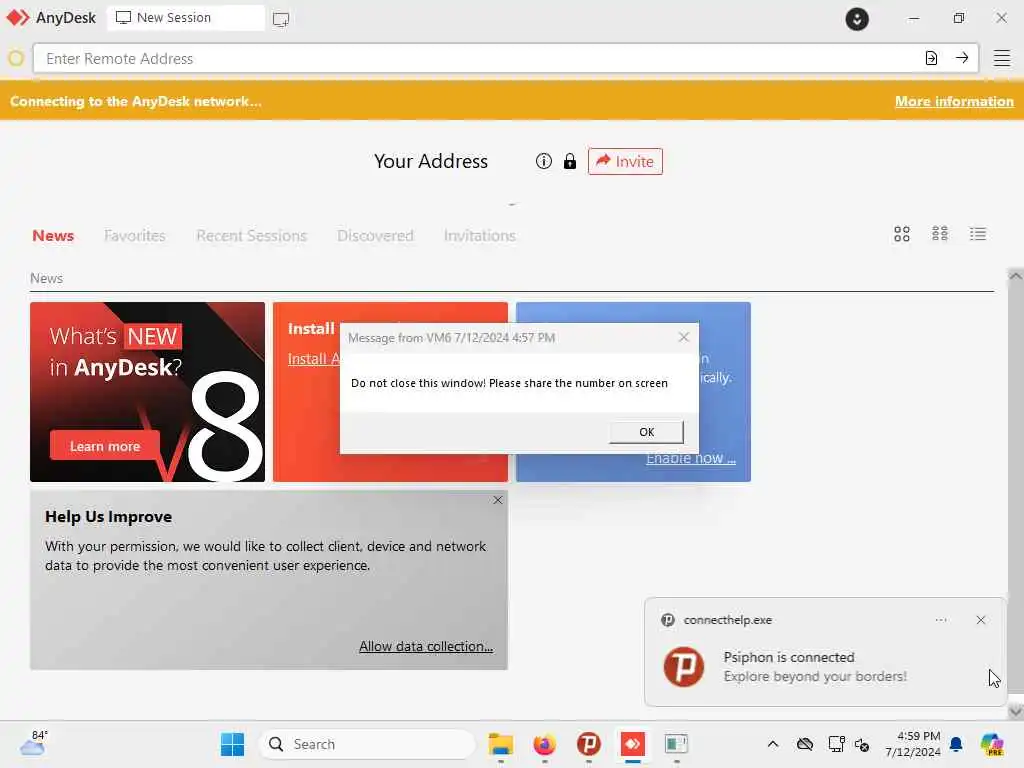
Task: Switch to small tiles view
Action: click(940, 234)
